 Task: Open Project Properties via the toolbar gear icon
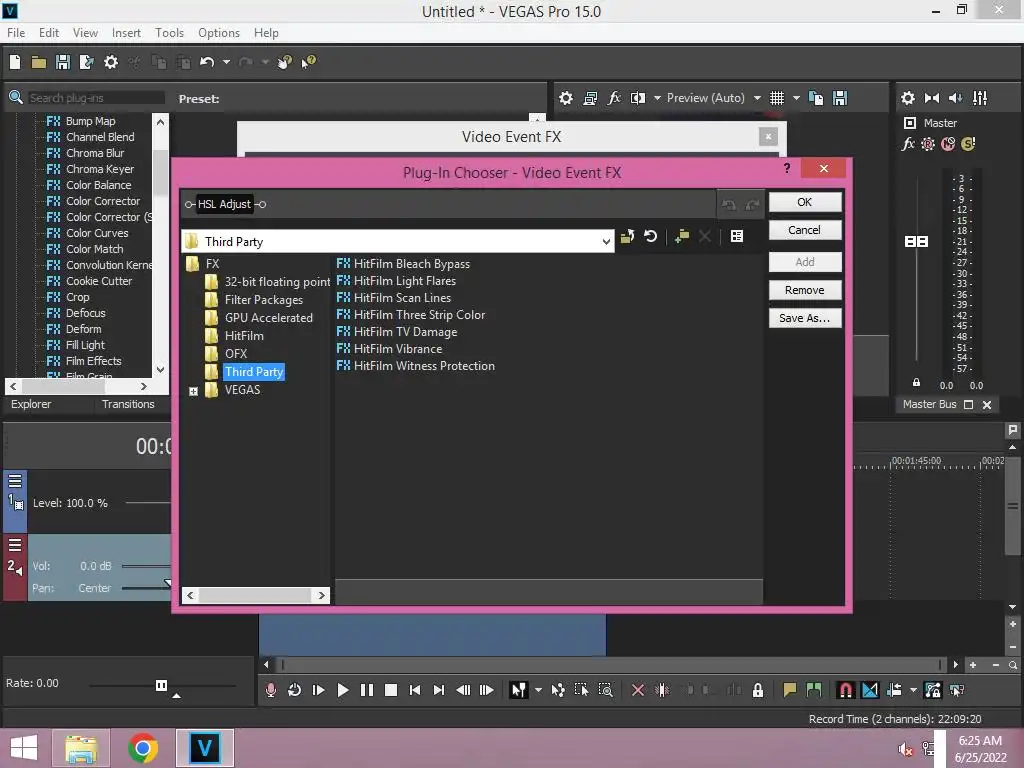111,62
